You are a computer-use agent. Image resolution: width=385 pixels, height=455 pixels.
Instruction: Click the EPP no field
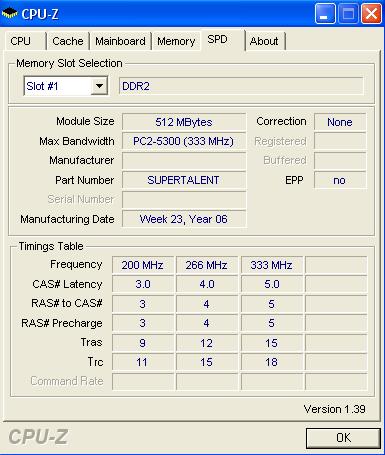point(340,180)
